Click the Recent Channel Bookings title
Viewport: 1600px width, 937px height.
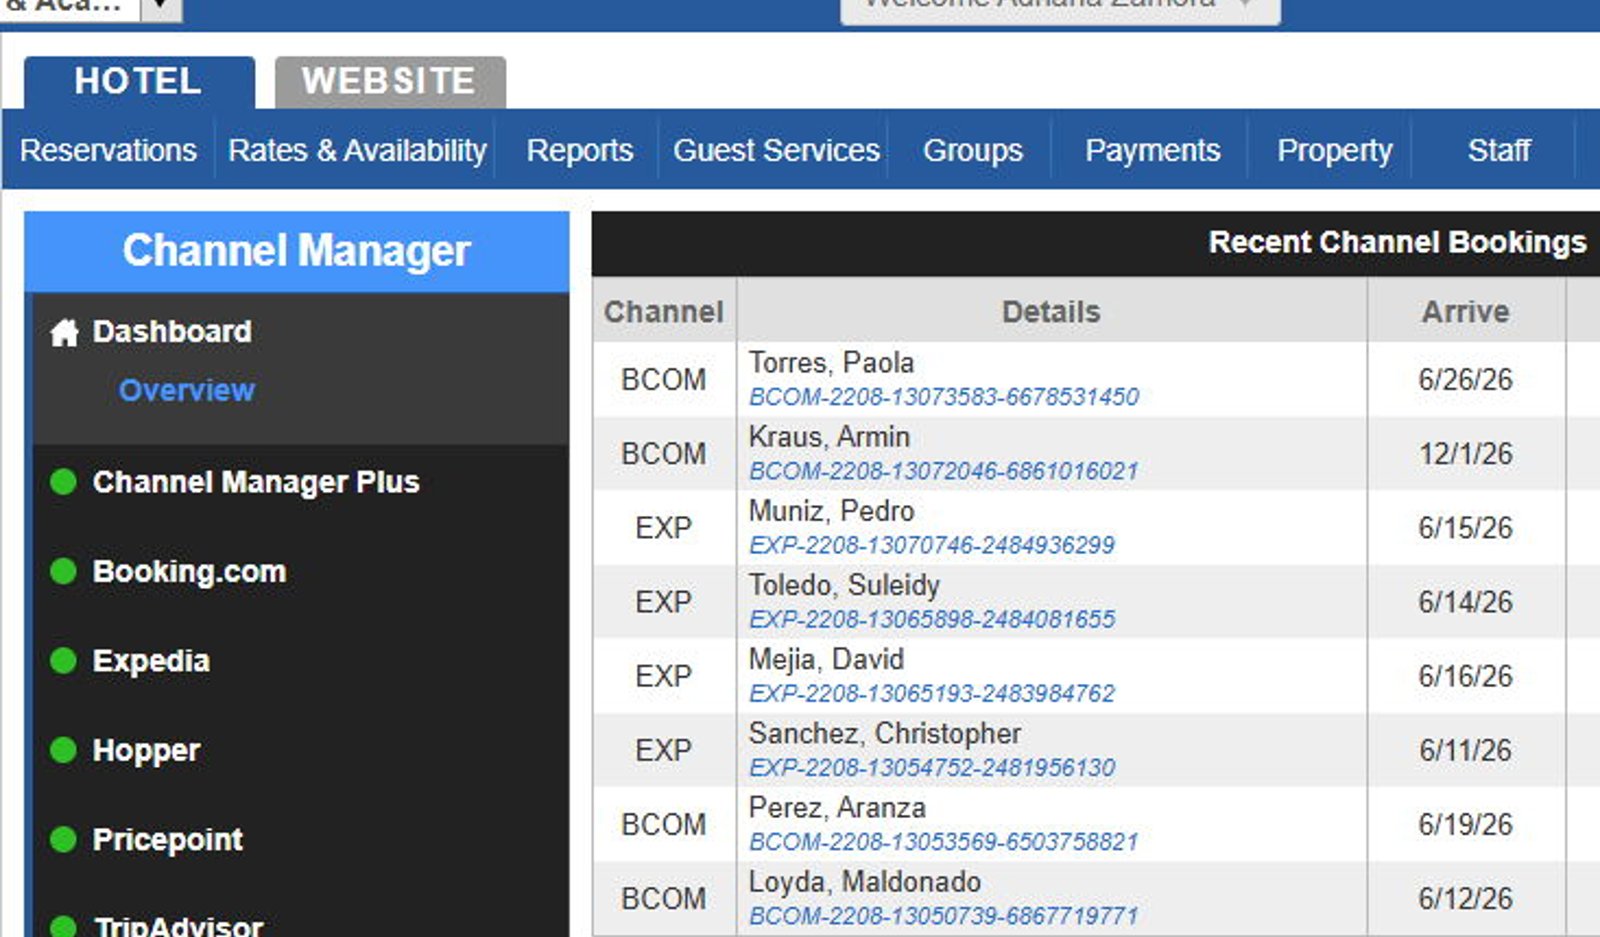pyautogui.click(x=1397, y=242)
